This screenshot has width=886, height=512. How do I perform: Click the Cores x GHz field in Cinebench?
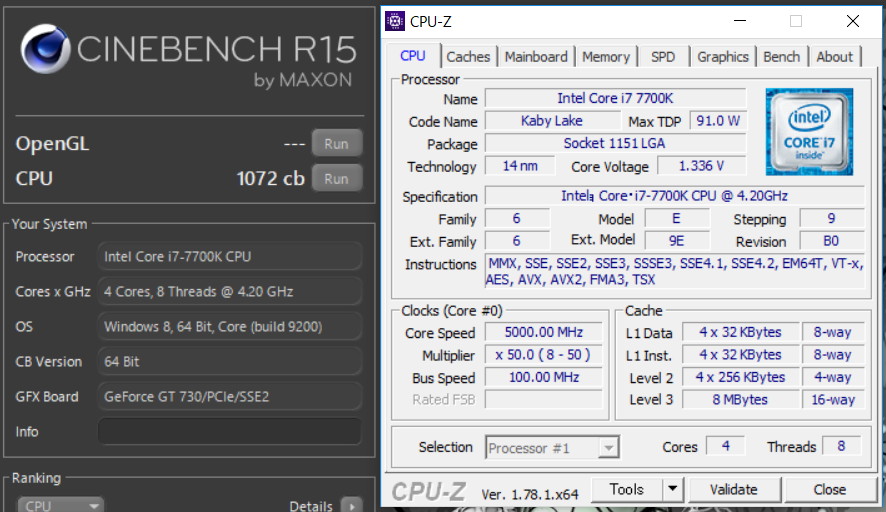click(x=229, y=292)
